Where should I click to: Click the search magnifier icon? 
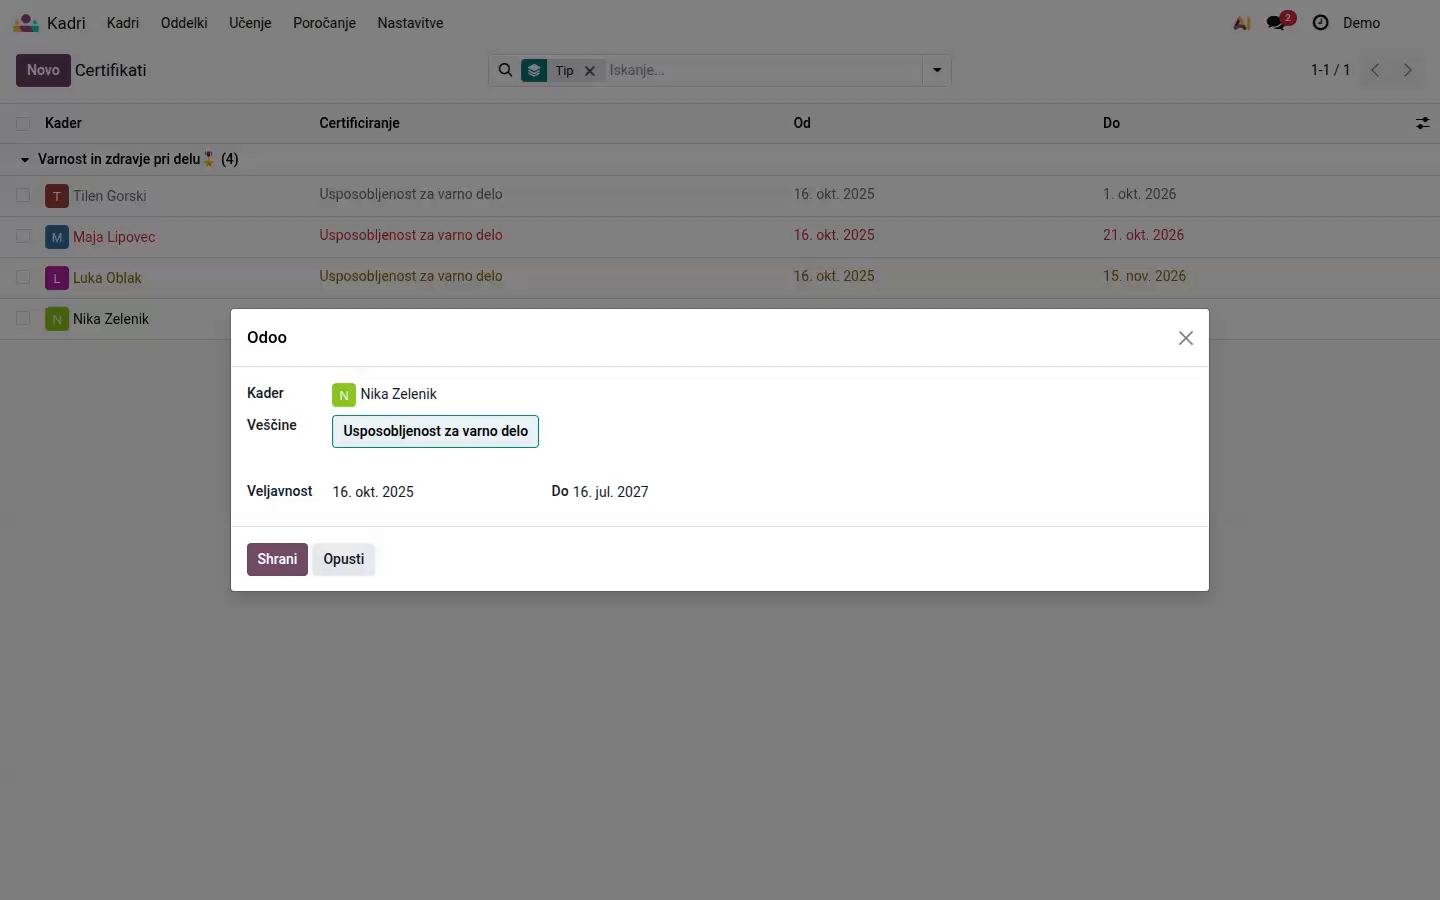pyautogui.click(x=505, y=70)
